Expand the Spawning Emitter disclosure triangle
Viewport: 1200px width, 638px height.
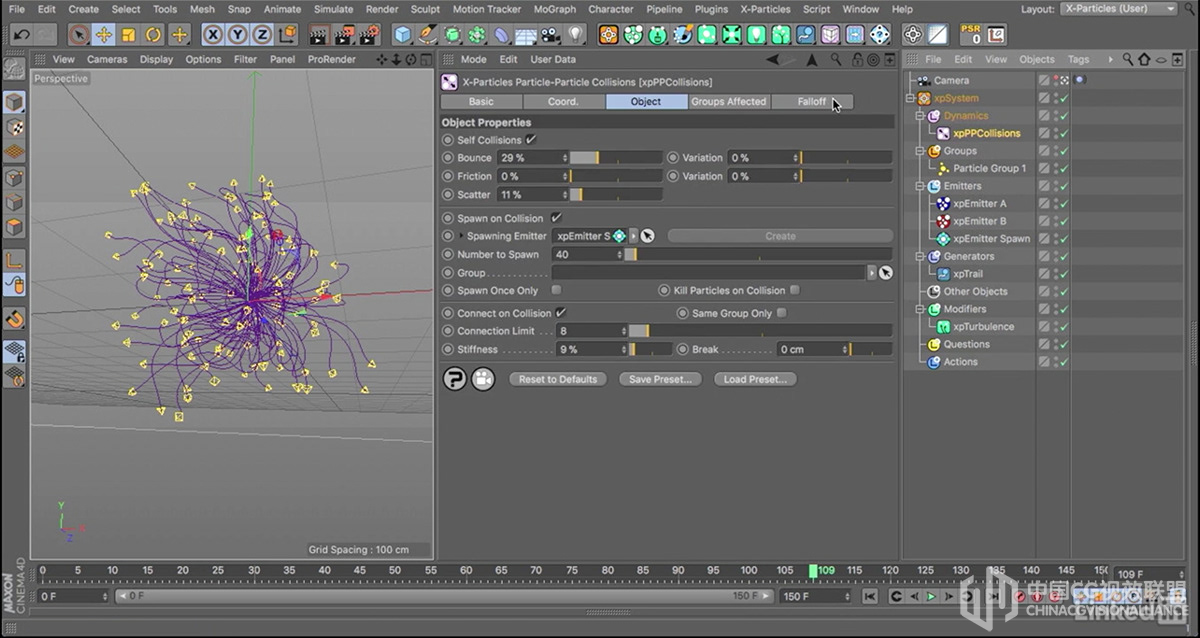click(461, 236)
